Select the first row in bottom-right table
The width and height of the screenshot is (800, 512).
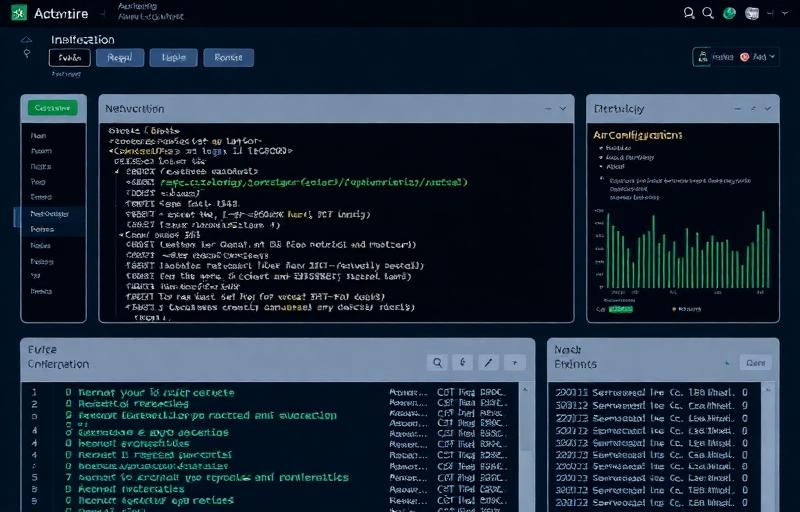(653, 393)
